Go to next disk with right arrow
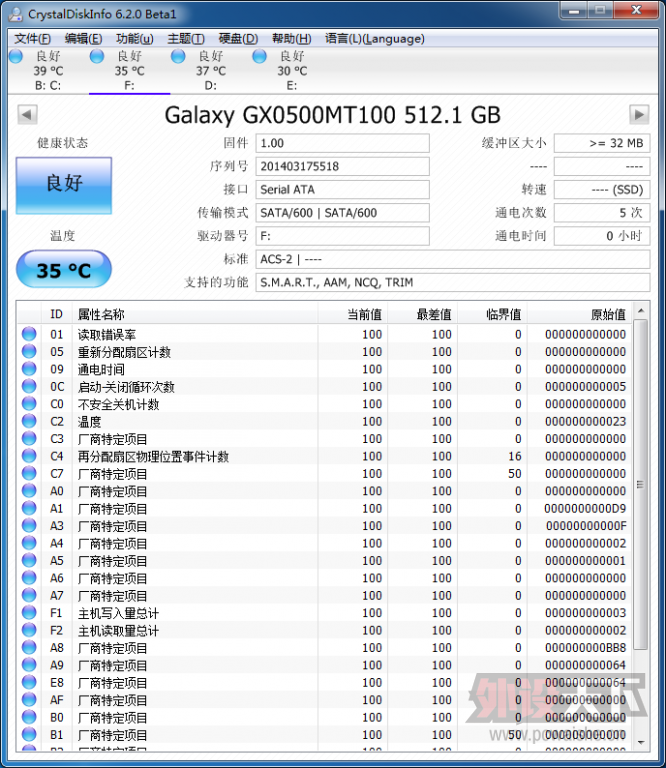This screenshot has height=768, width=666. coord(639,115)
